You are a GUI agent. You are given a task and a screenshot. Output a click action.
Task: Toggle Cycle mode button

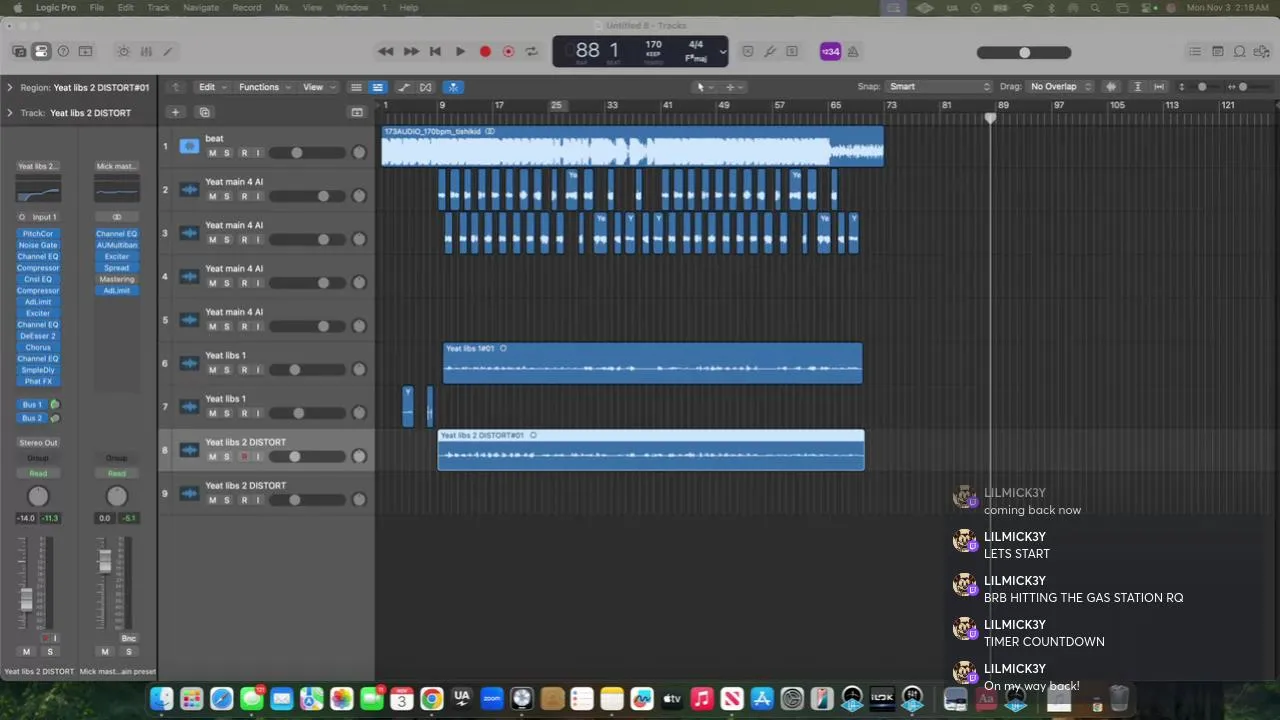[532, 51]
